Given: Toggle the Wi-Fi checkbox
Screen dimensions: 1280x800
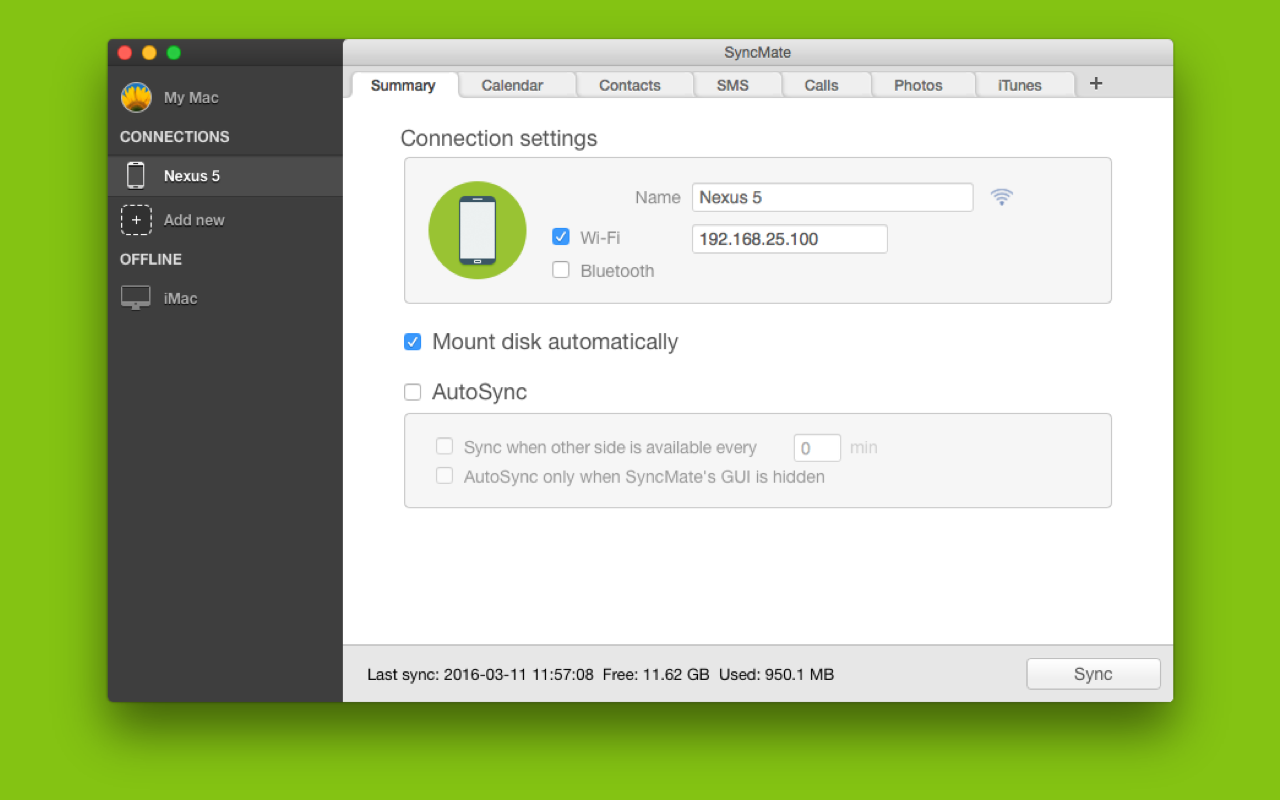Looking at the screenshot, I should pyautogui.click(x=561, y=237).
